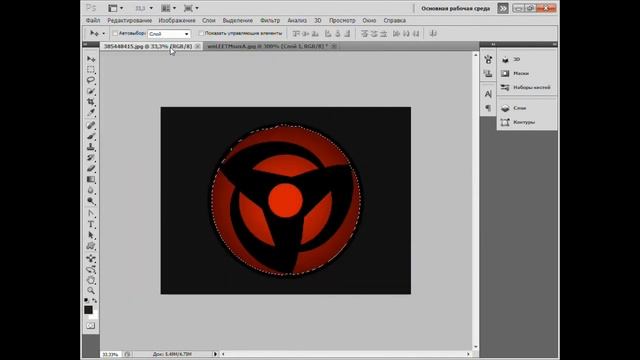Viewport: 640px width, 360px height.
Task: Open the status bar info arrow menu
Action: pos(215,354)
